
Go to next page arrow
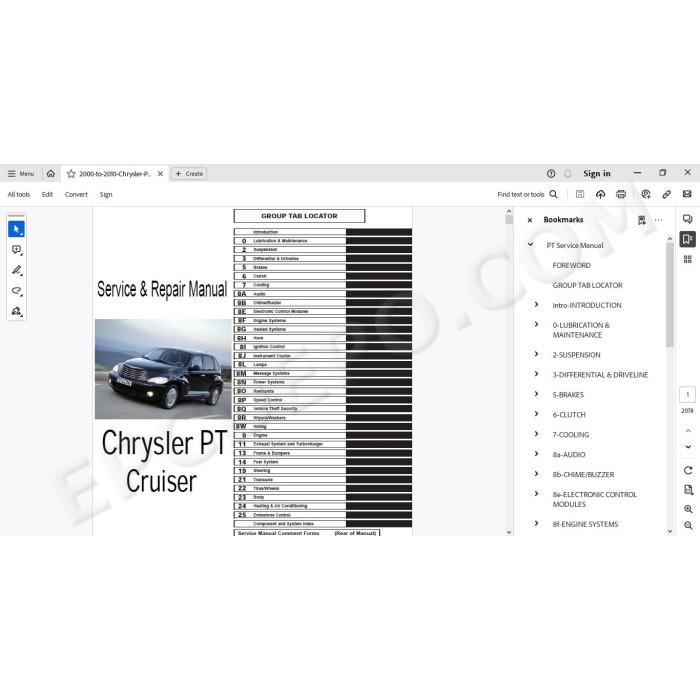[x=688, y=446]
